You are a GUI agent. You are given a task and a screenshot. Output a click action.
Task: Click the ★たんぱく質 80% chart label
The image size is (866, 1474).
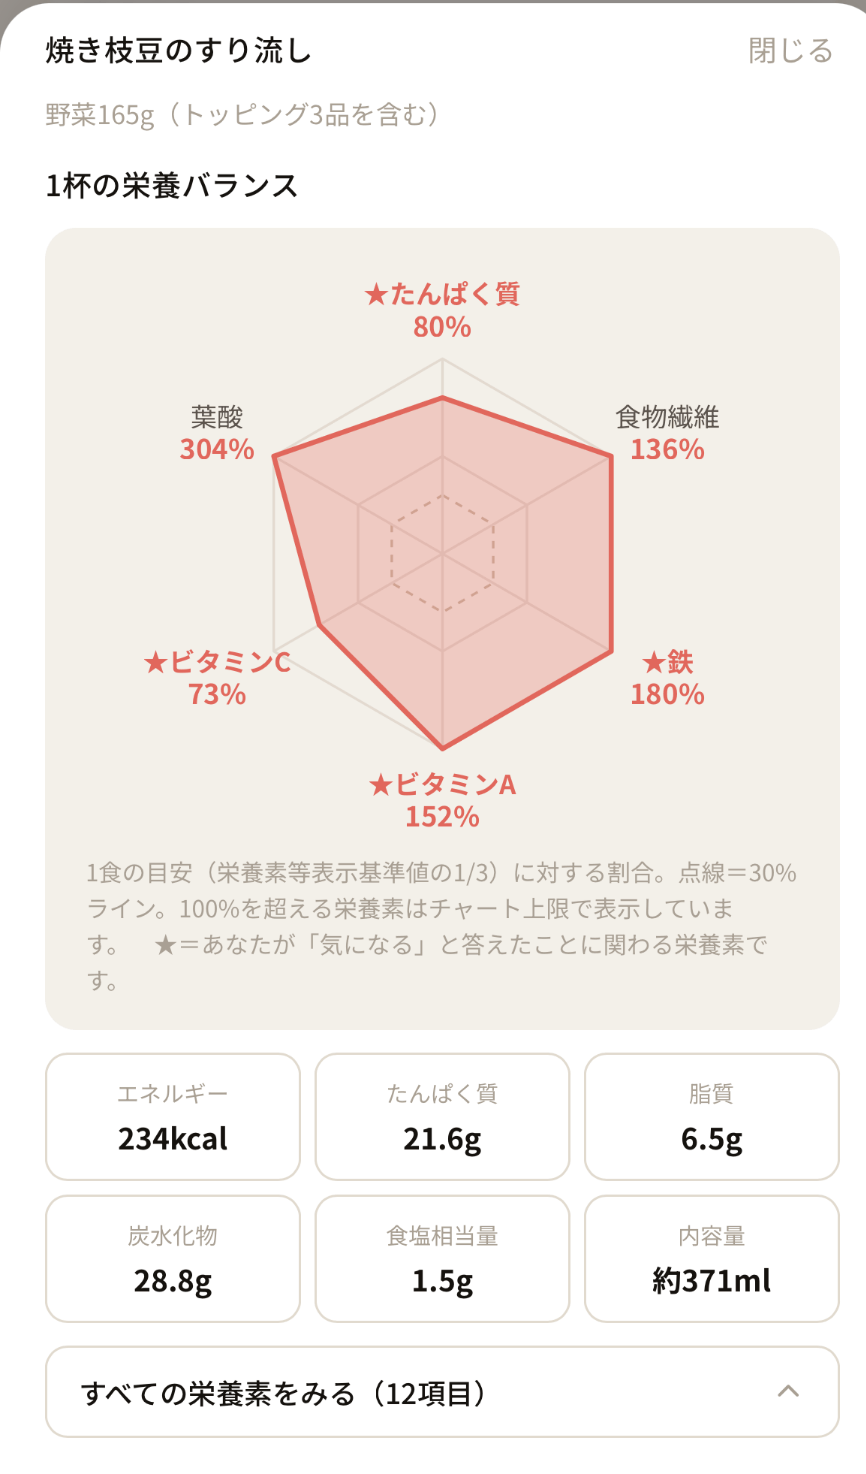[442, 310]
